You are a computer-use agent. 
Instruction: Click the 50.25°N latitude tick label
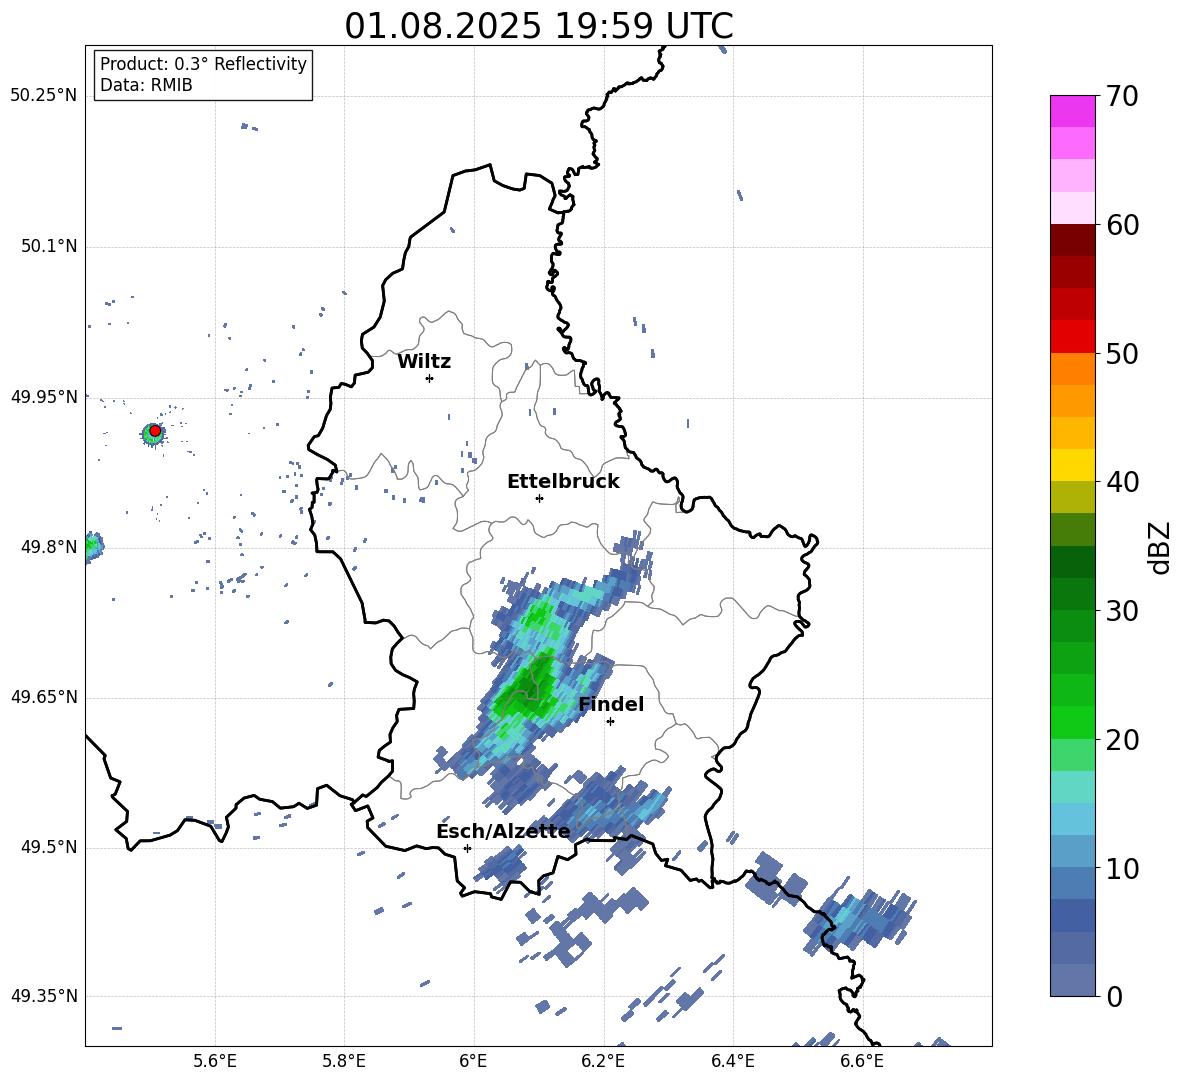coord(44,96)
